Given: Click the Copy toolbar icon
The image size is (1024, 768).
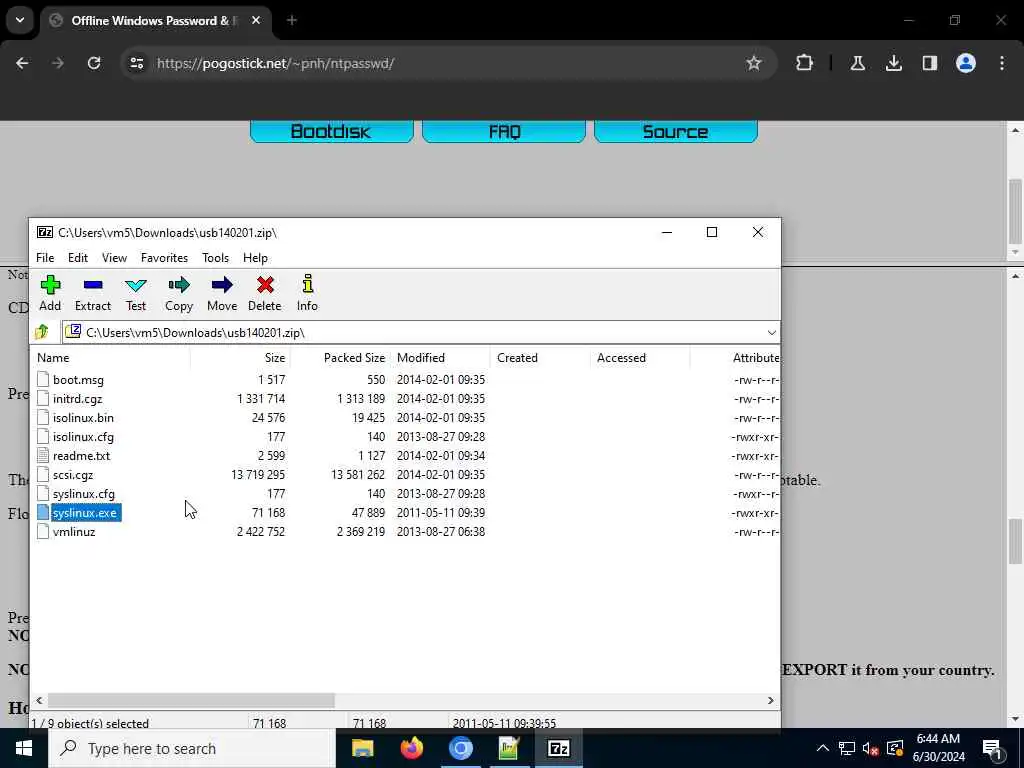Looking at the screenshot, I should click(179, 293).
